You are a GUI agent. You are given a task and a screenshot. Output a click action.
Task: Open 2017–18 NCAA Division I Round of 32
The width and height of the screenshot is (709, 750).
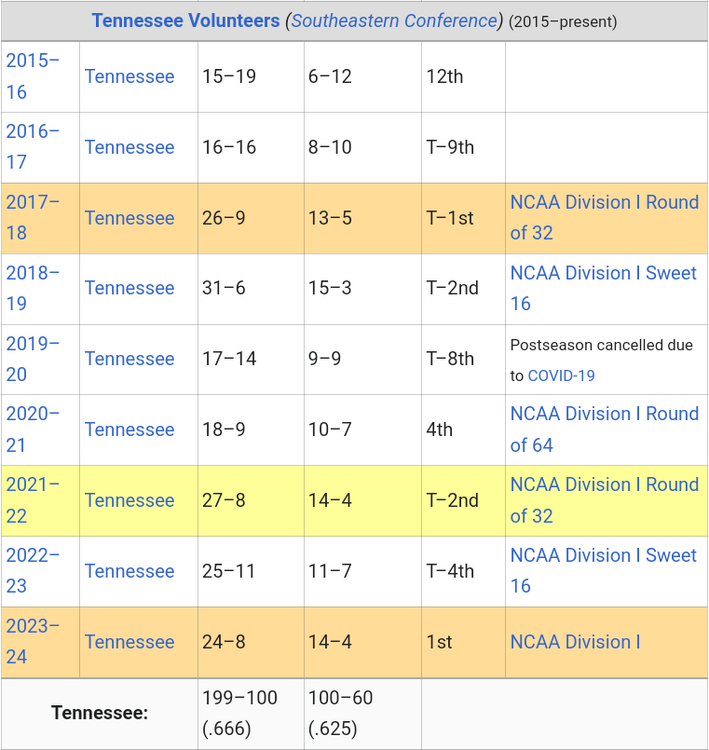pyautogui.click(x=603, y=217)
